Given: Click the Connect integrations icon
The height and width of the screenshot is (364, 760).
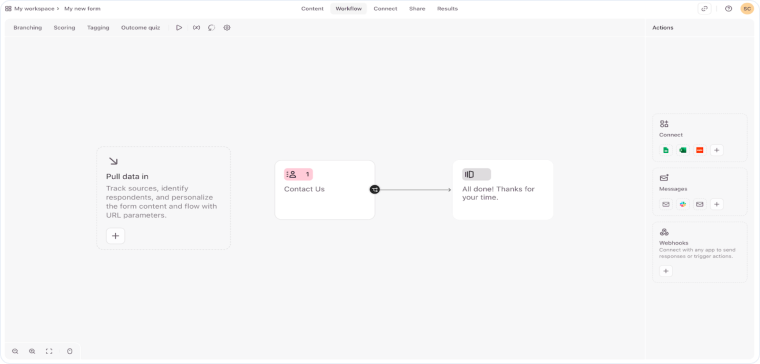Looking at the screenshot, I should tap(664, 124).
